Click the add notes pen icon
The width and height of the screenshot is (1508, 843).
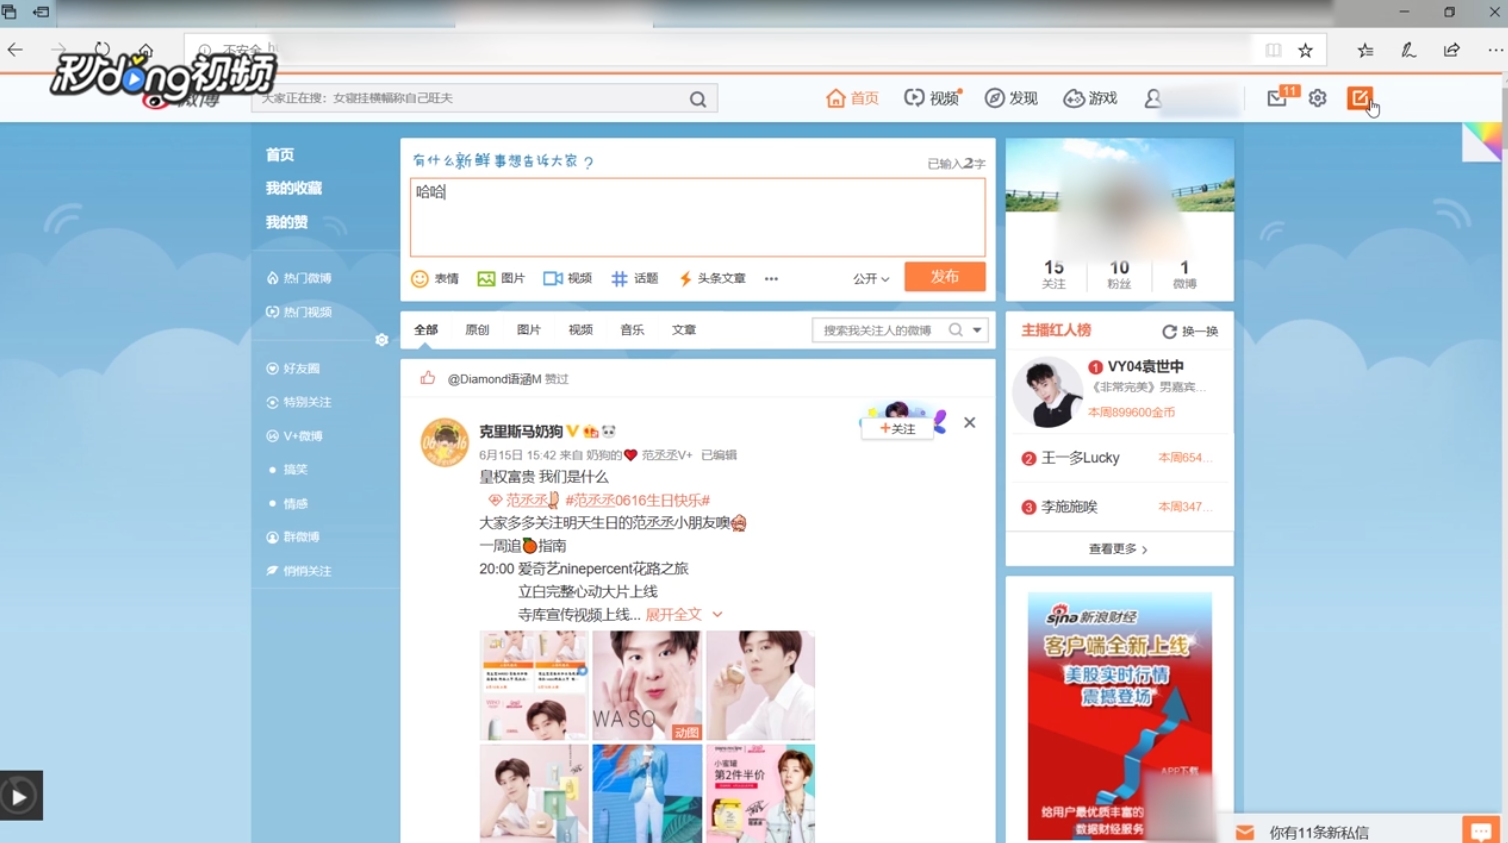1408,50
